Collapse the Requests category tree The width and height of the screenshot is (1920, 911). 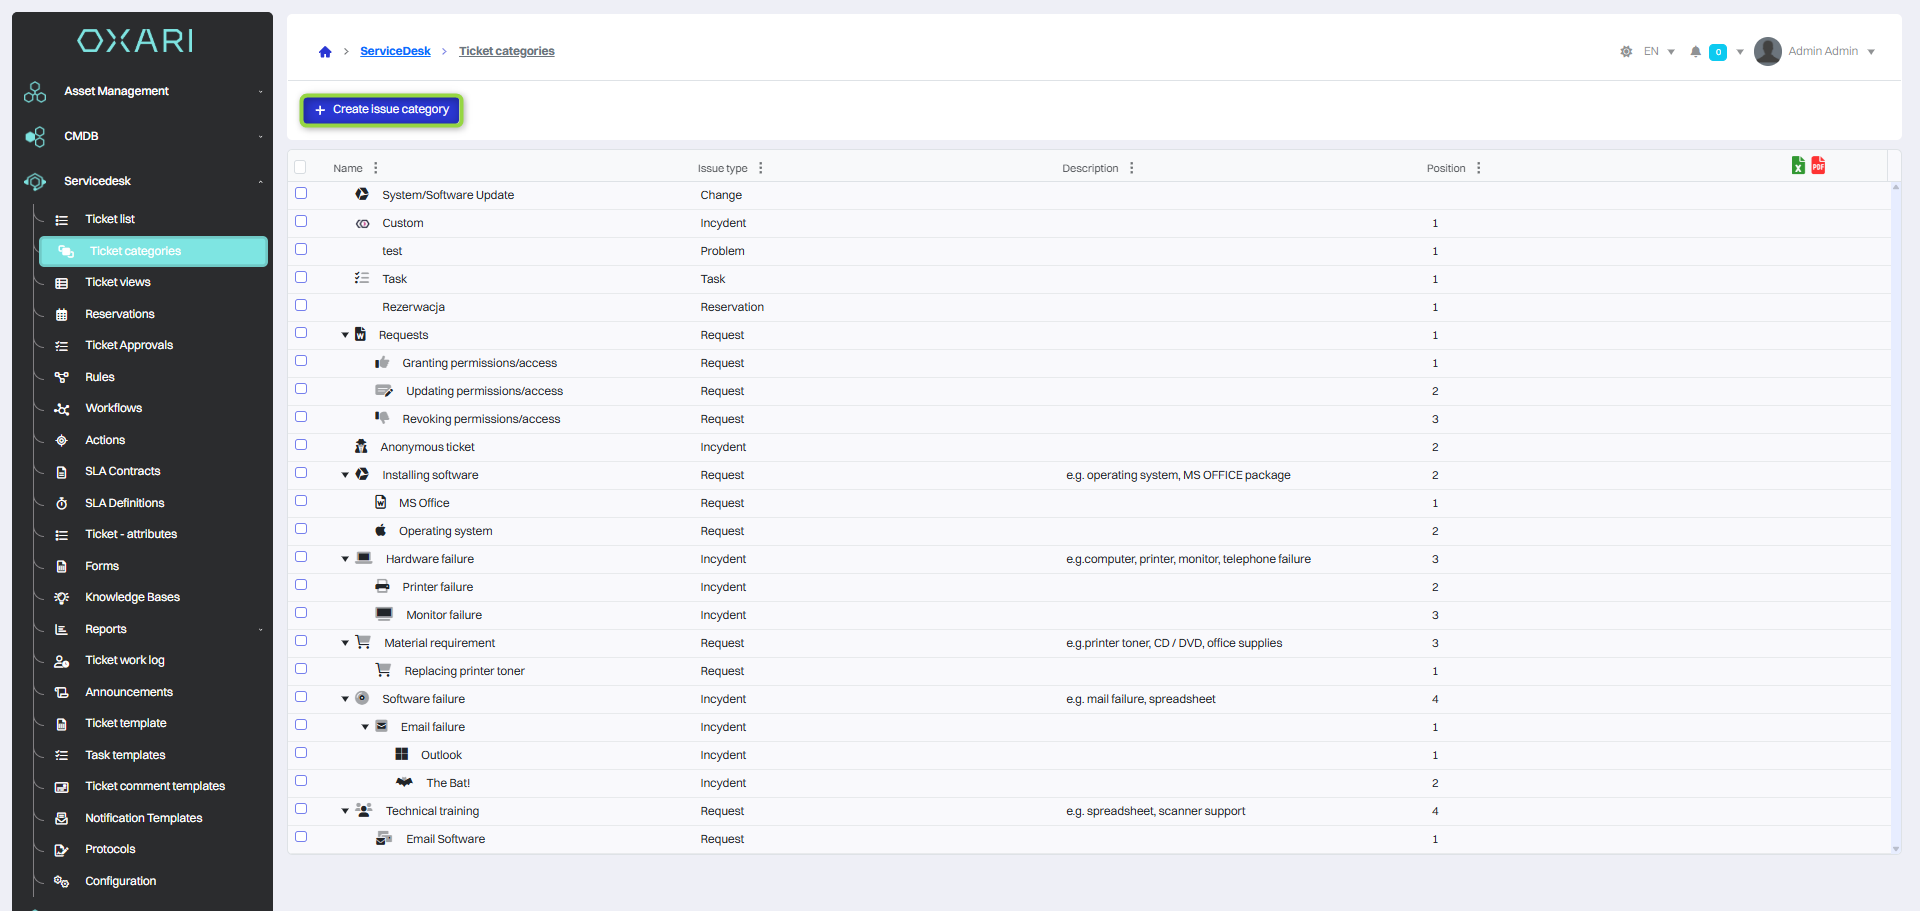(345, 335)
